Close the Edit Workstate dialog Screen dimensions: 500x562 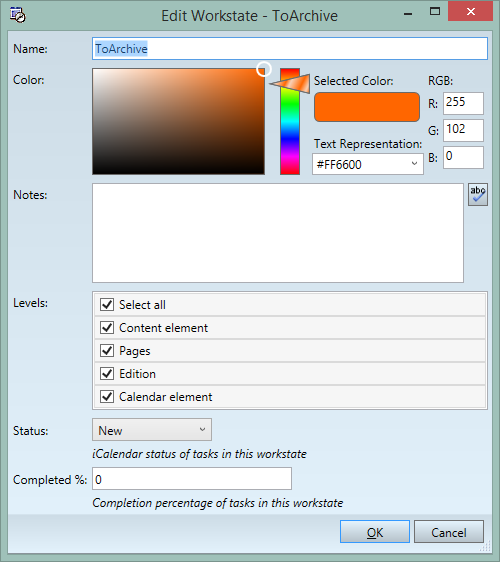coord(471,11)
